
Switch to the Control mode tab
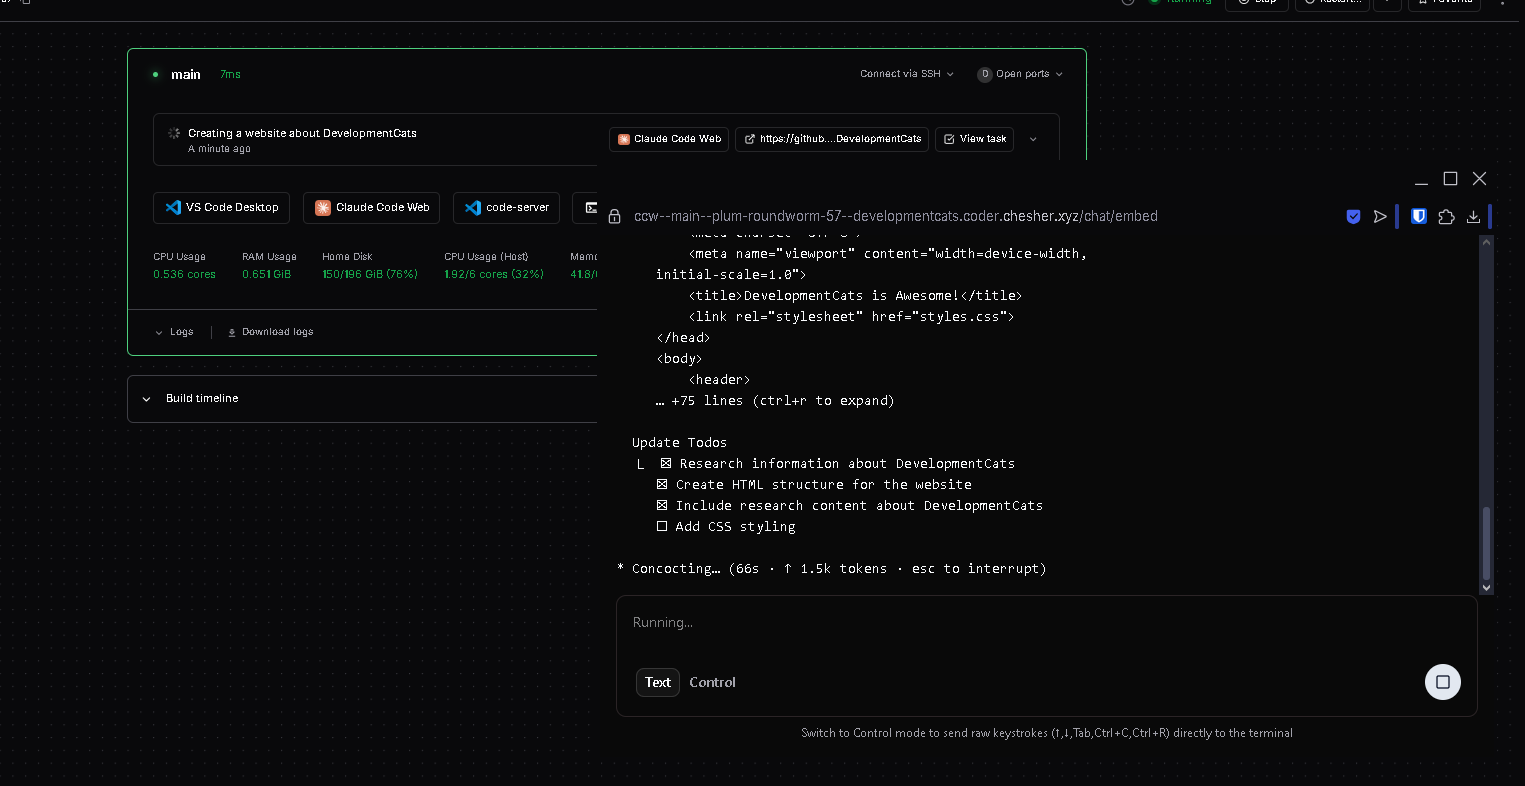click(712, 682)
